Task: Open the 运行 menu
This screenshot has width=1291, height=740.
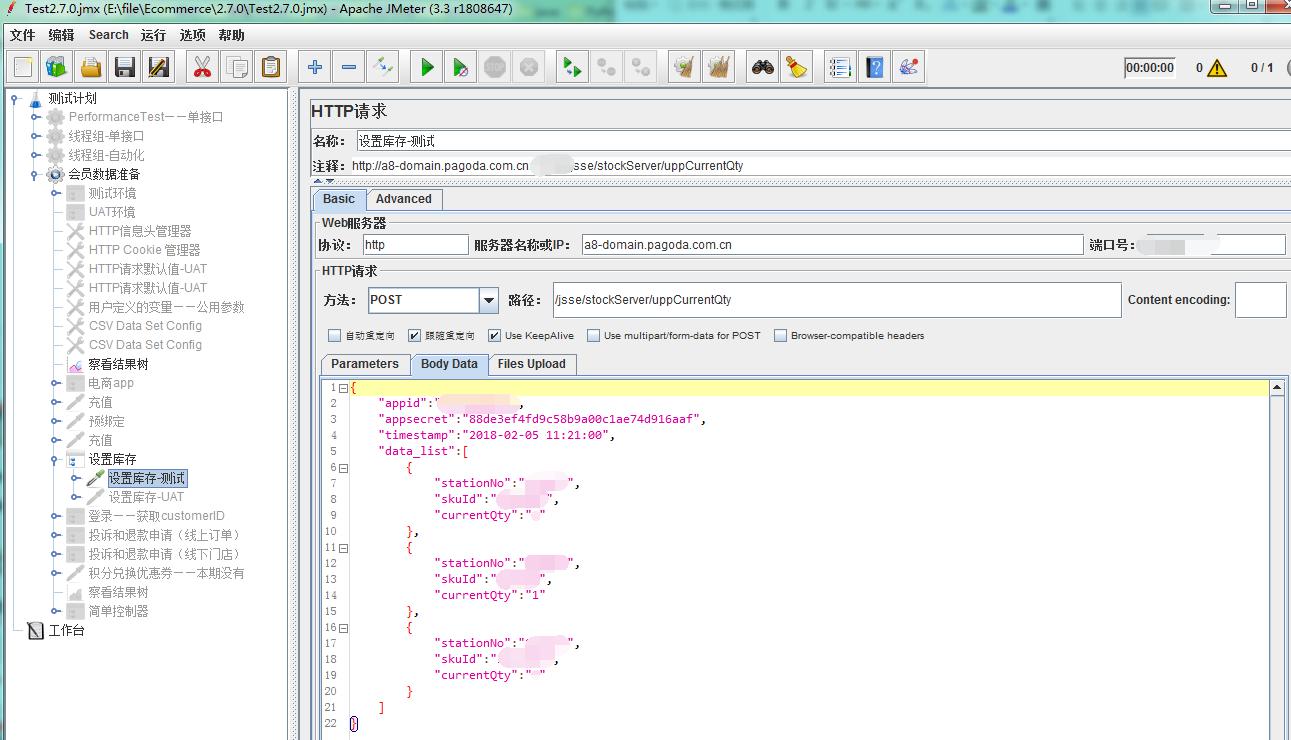Action: 153,35
